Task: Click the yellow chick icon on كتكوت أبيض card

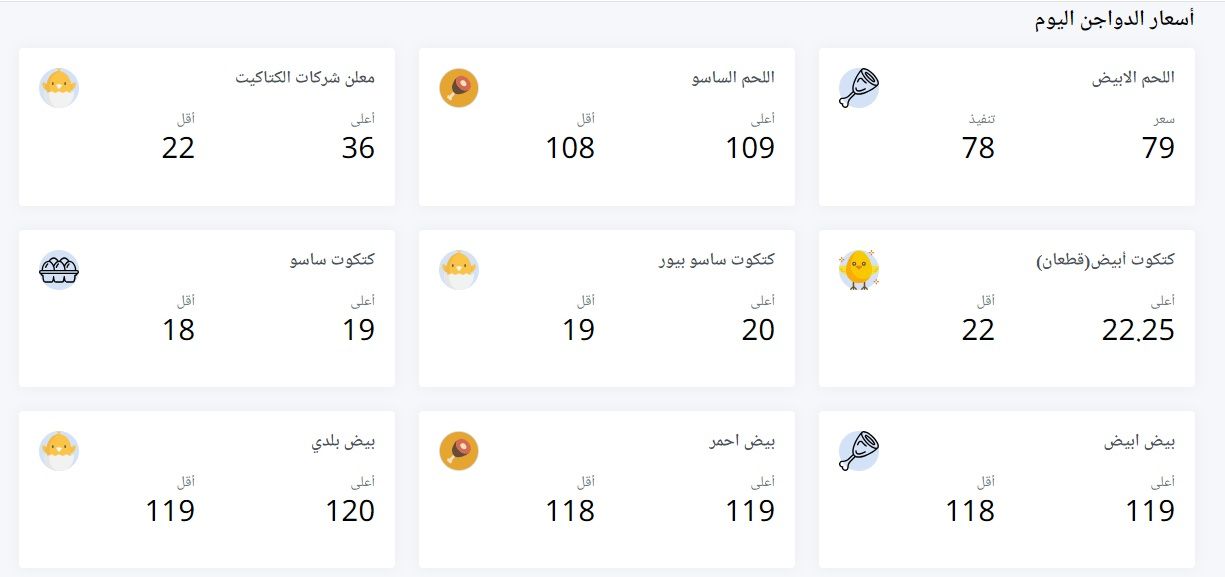Action: [859, 269]
